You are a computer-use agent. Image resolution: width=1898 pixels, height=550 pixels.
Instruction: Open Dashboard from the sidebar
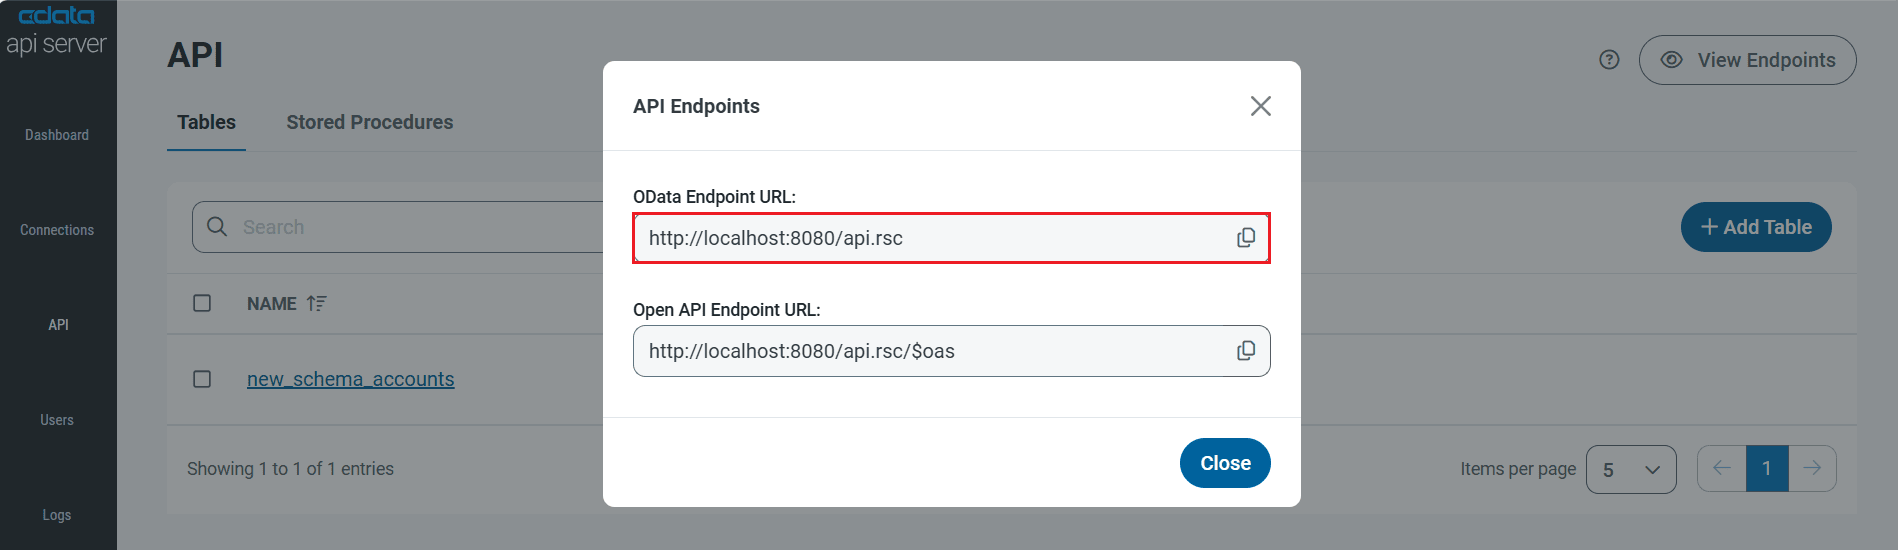tap(57, 135)
